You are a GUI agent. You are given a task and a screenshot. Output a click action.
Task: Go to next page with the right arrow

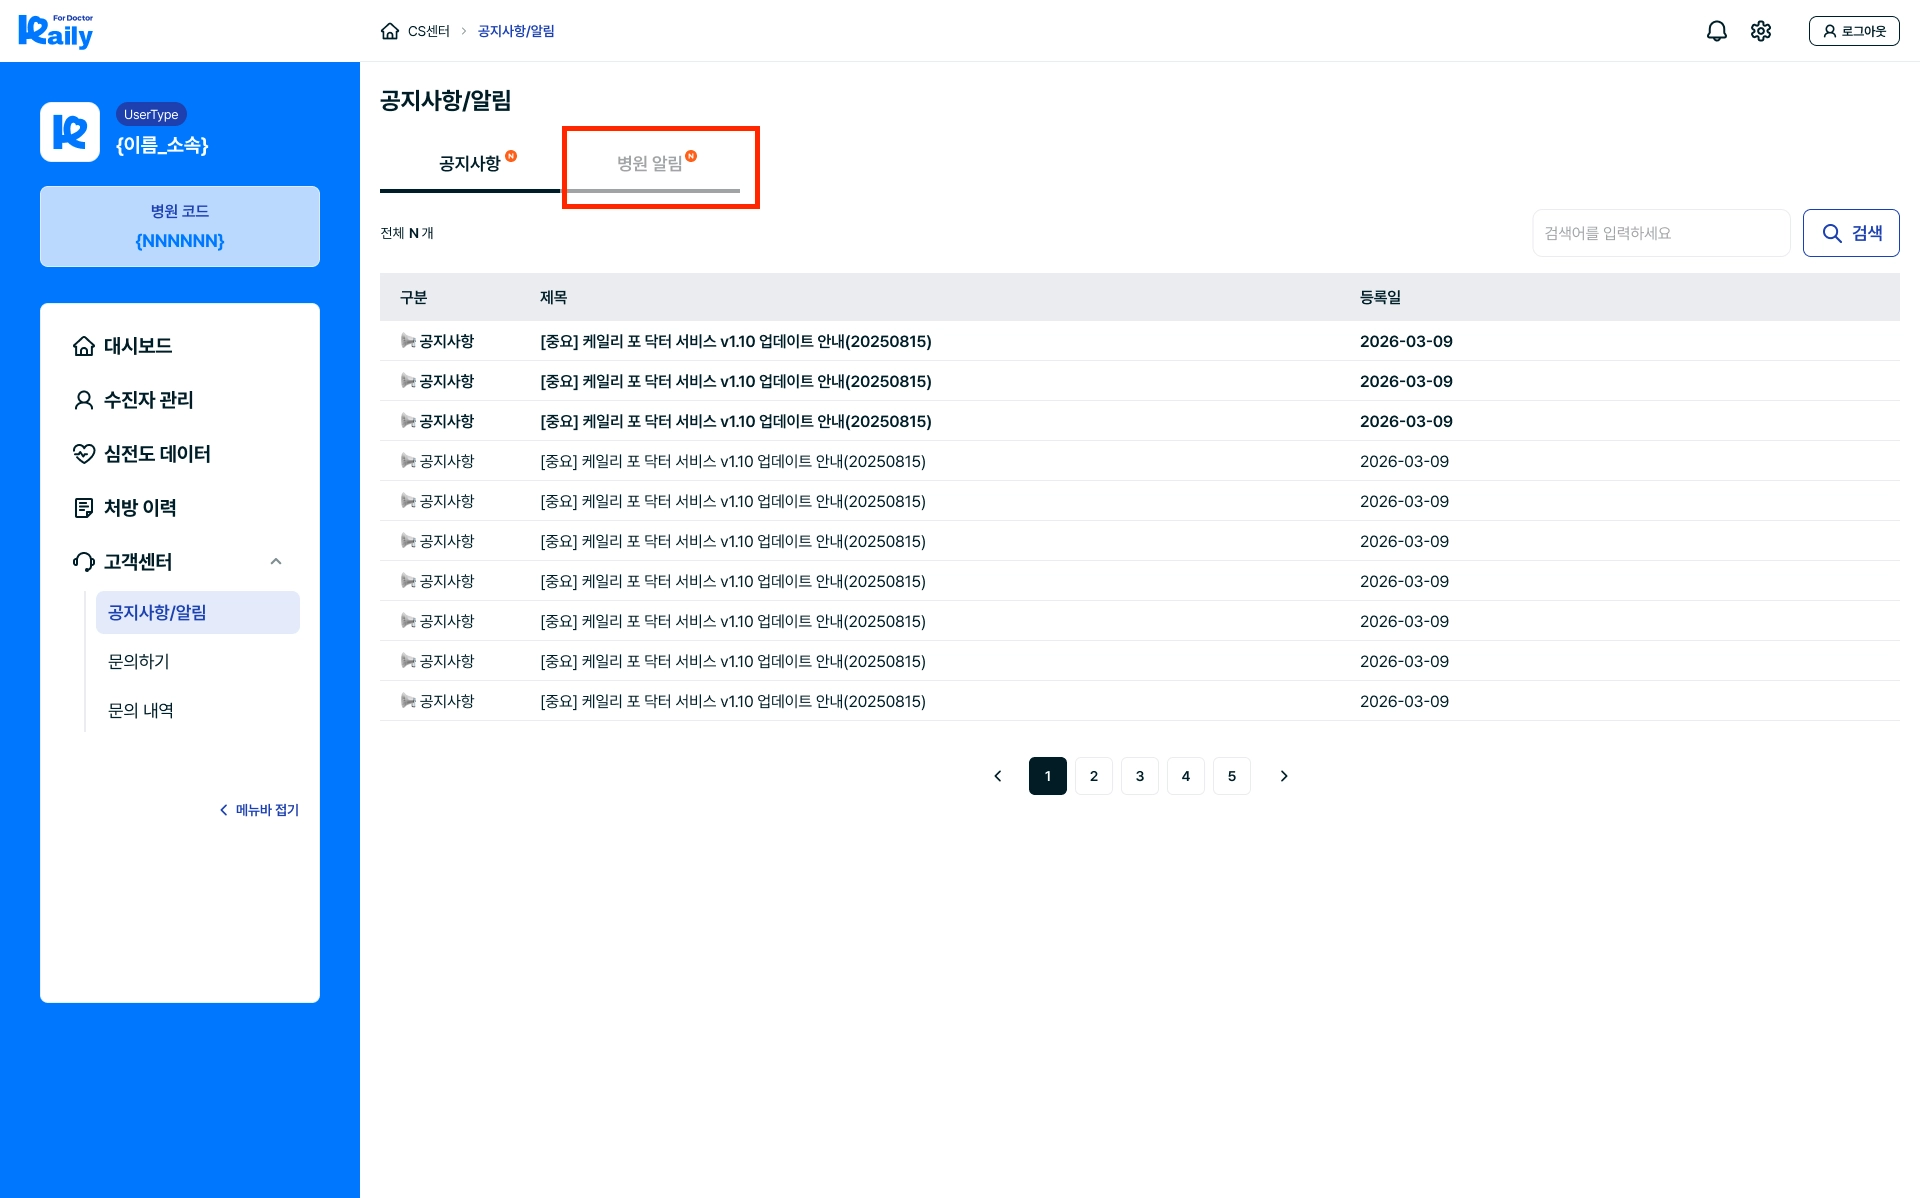pyautogui.click(x=1284, y=776)
